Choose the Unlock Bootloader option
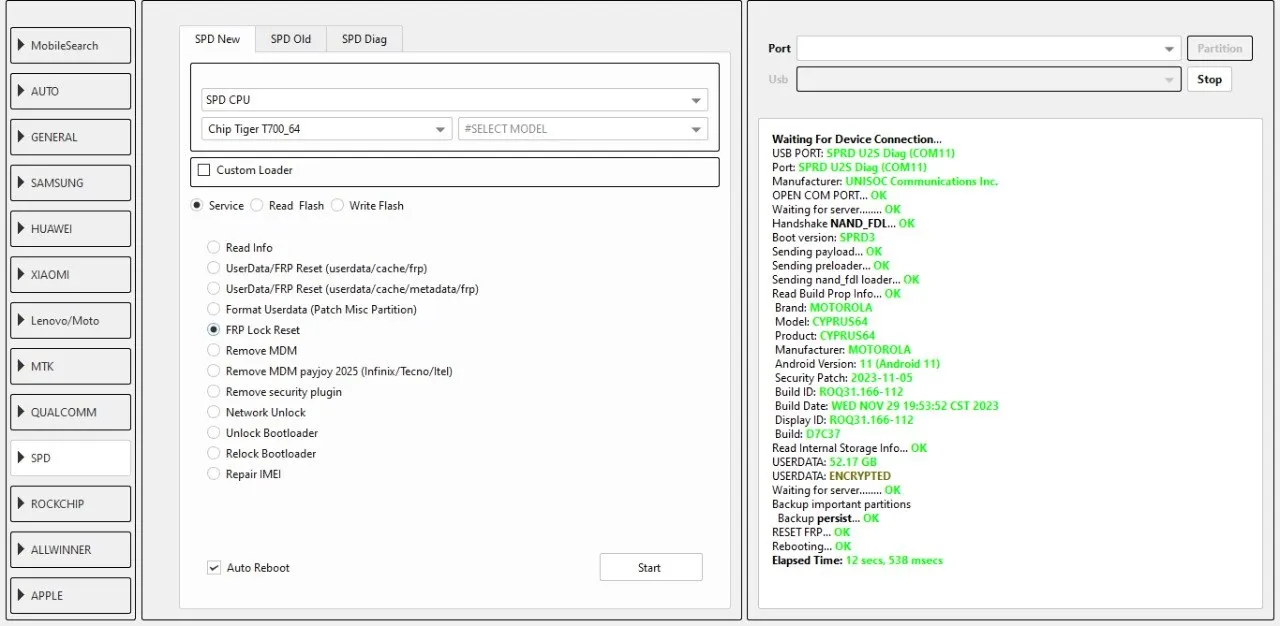The height and width of the screenshot is (626, 1280). pos(213,433)
